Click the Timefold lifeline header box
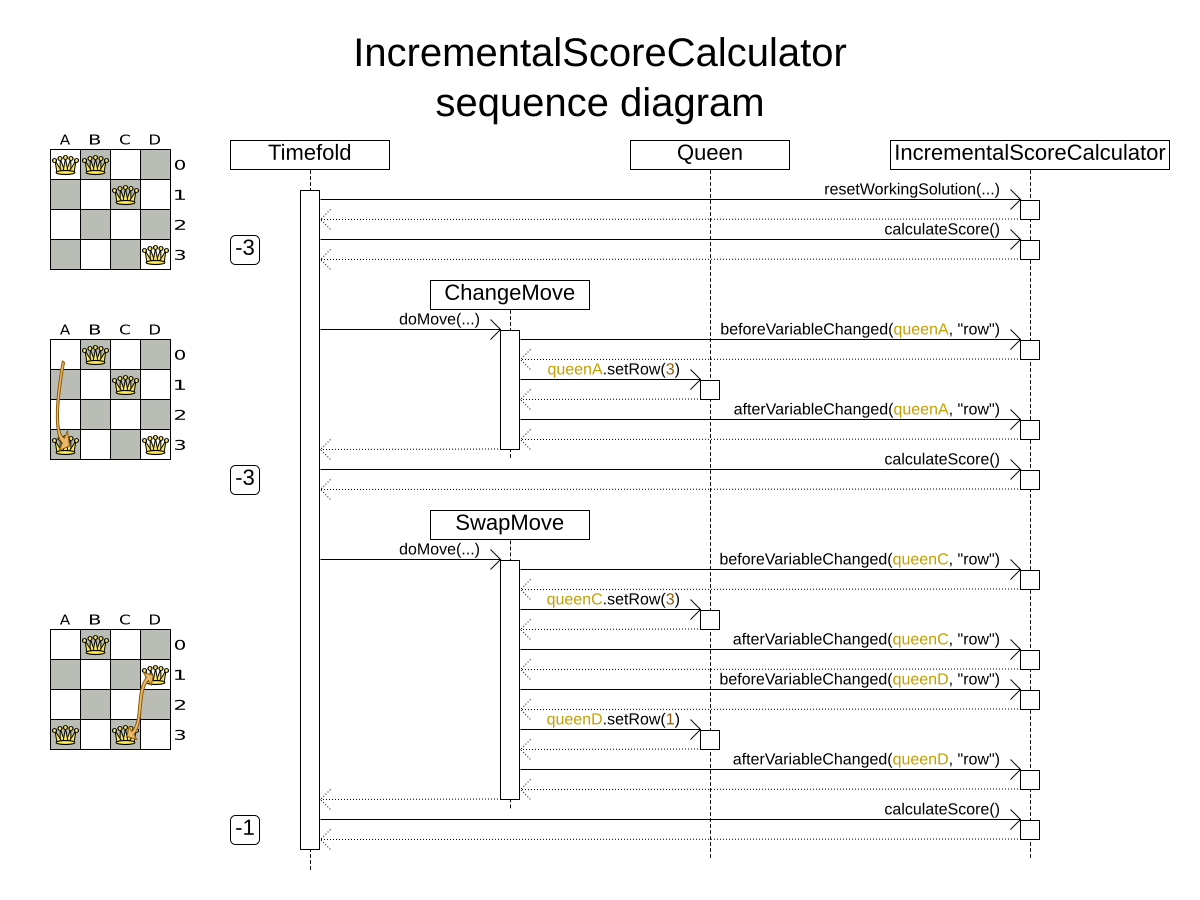This screenshot has height=900, width=1200. coord(310,154)
